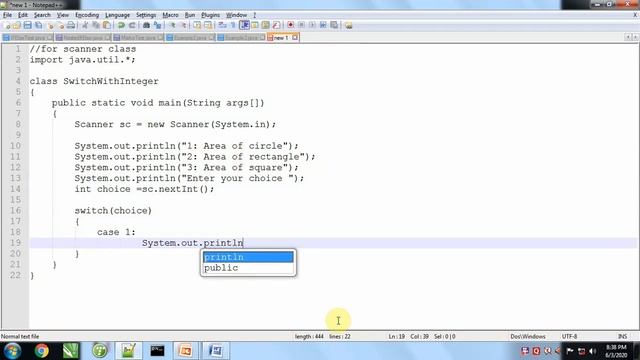
Task: Click the Save All toolbar icon
Action: [38, 25]
